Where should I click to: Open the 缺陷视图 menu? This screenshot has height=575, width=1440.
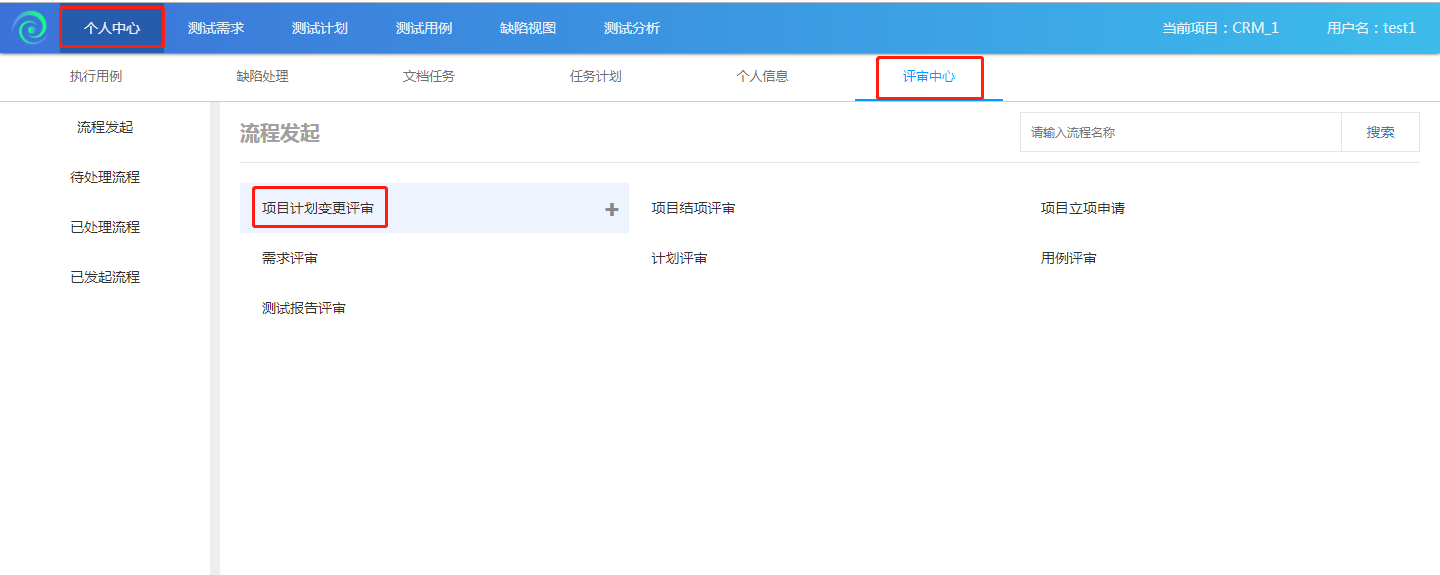pyautogui.click(x=528, y=28)
